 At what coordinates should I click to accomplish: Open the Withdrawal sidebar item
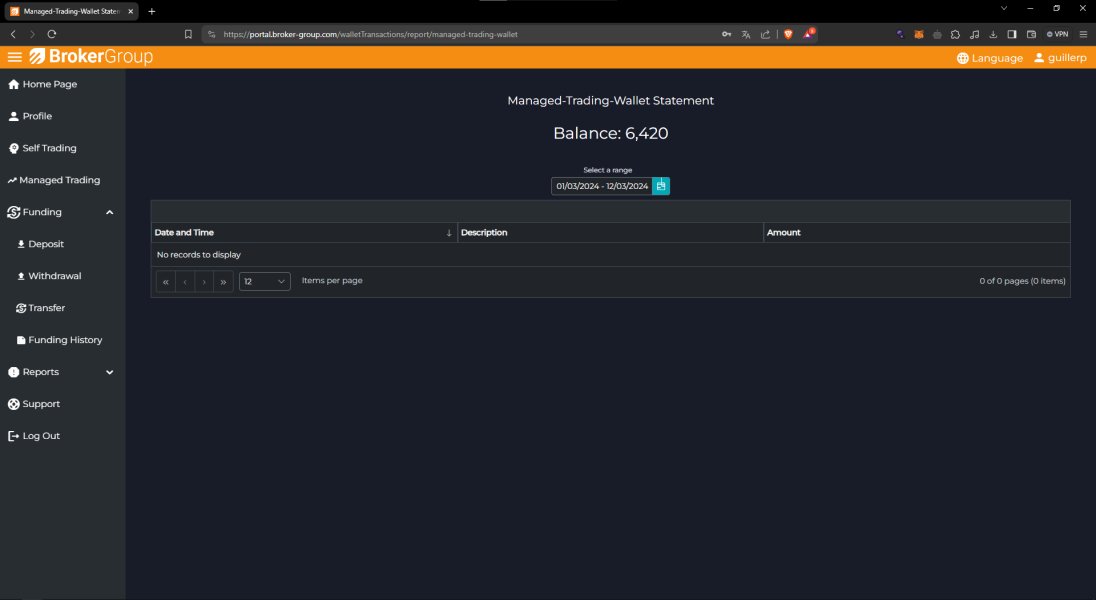coord(54,276)
